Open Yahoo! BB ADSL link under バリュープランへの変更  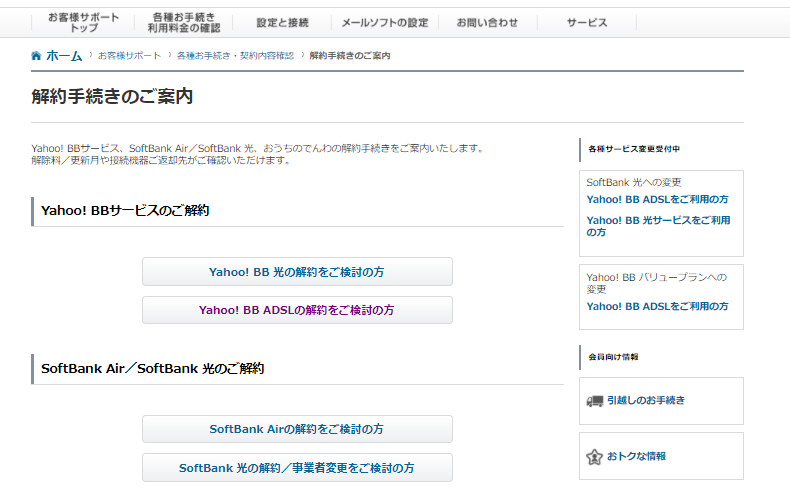(657, 306)
